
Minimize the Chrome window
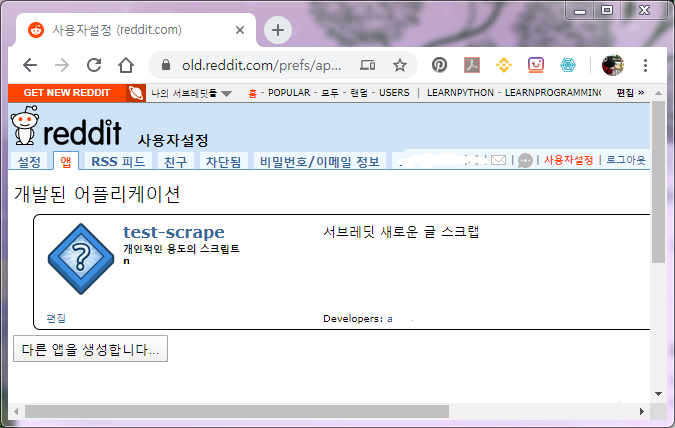coord(580,11)
